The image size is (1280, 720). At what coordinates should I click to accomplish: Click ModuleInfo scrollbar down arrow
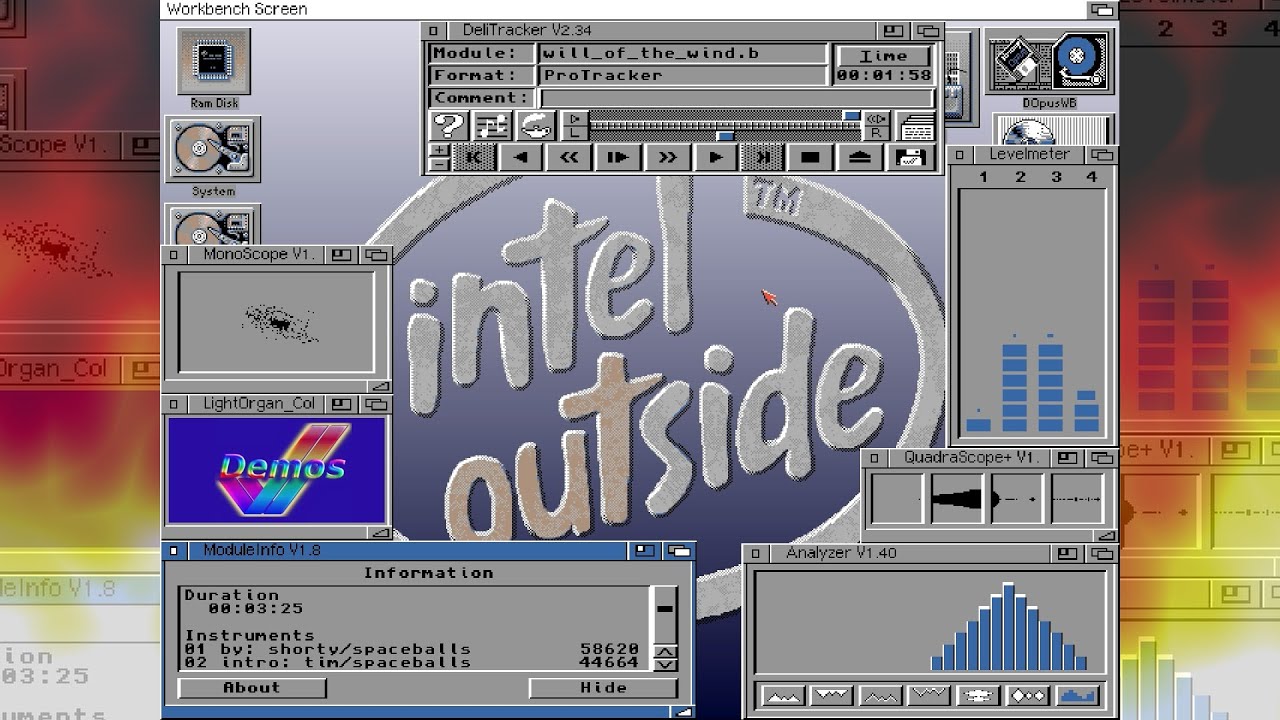click(x=665, y=664)
